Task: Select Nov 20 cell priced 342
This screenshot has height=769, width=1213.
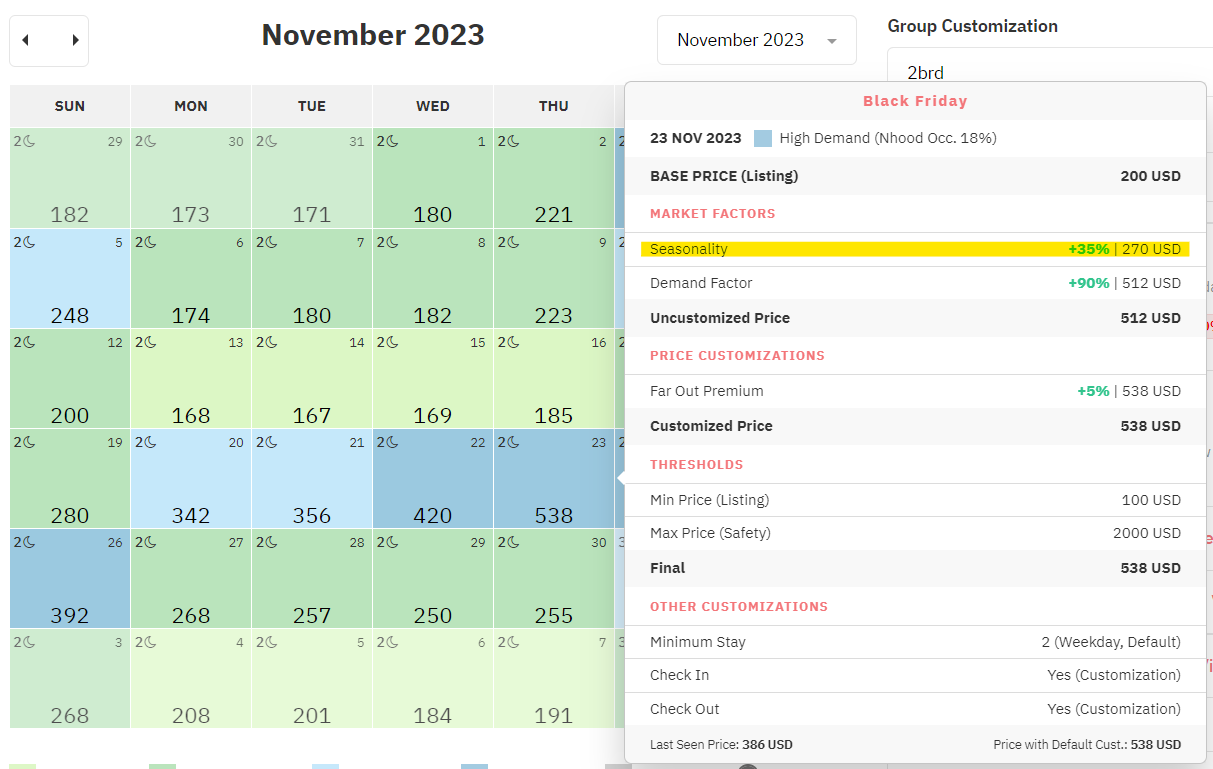Action: coord(190,480)
